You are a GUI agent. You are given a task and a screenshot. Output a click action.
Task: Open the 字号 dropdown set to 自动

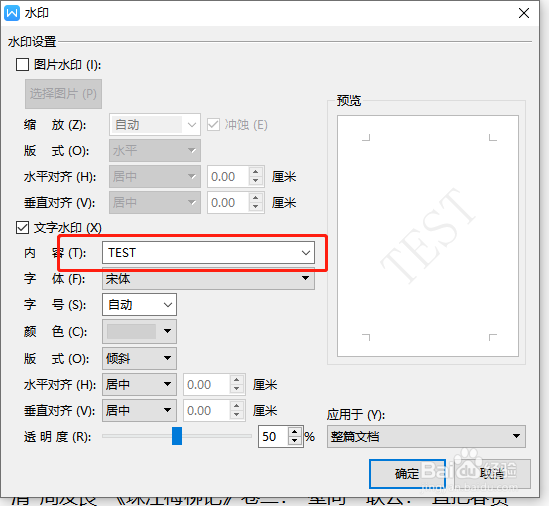tap(139, 305)
